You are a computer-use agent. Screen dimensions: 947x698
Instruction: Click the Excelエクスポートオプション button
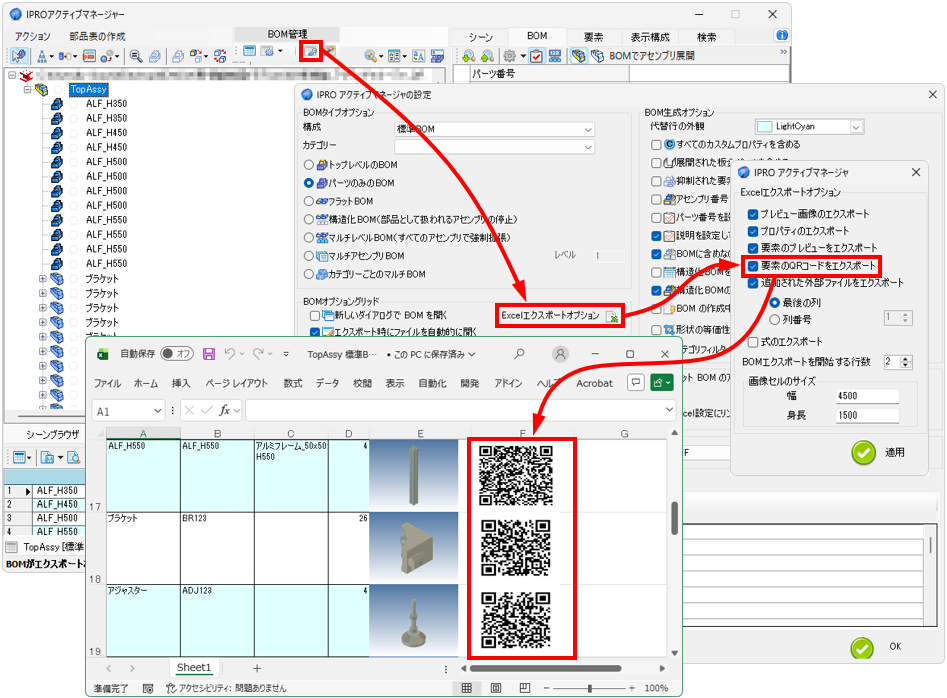[x=559, y=316]
